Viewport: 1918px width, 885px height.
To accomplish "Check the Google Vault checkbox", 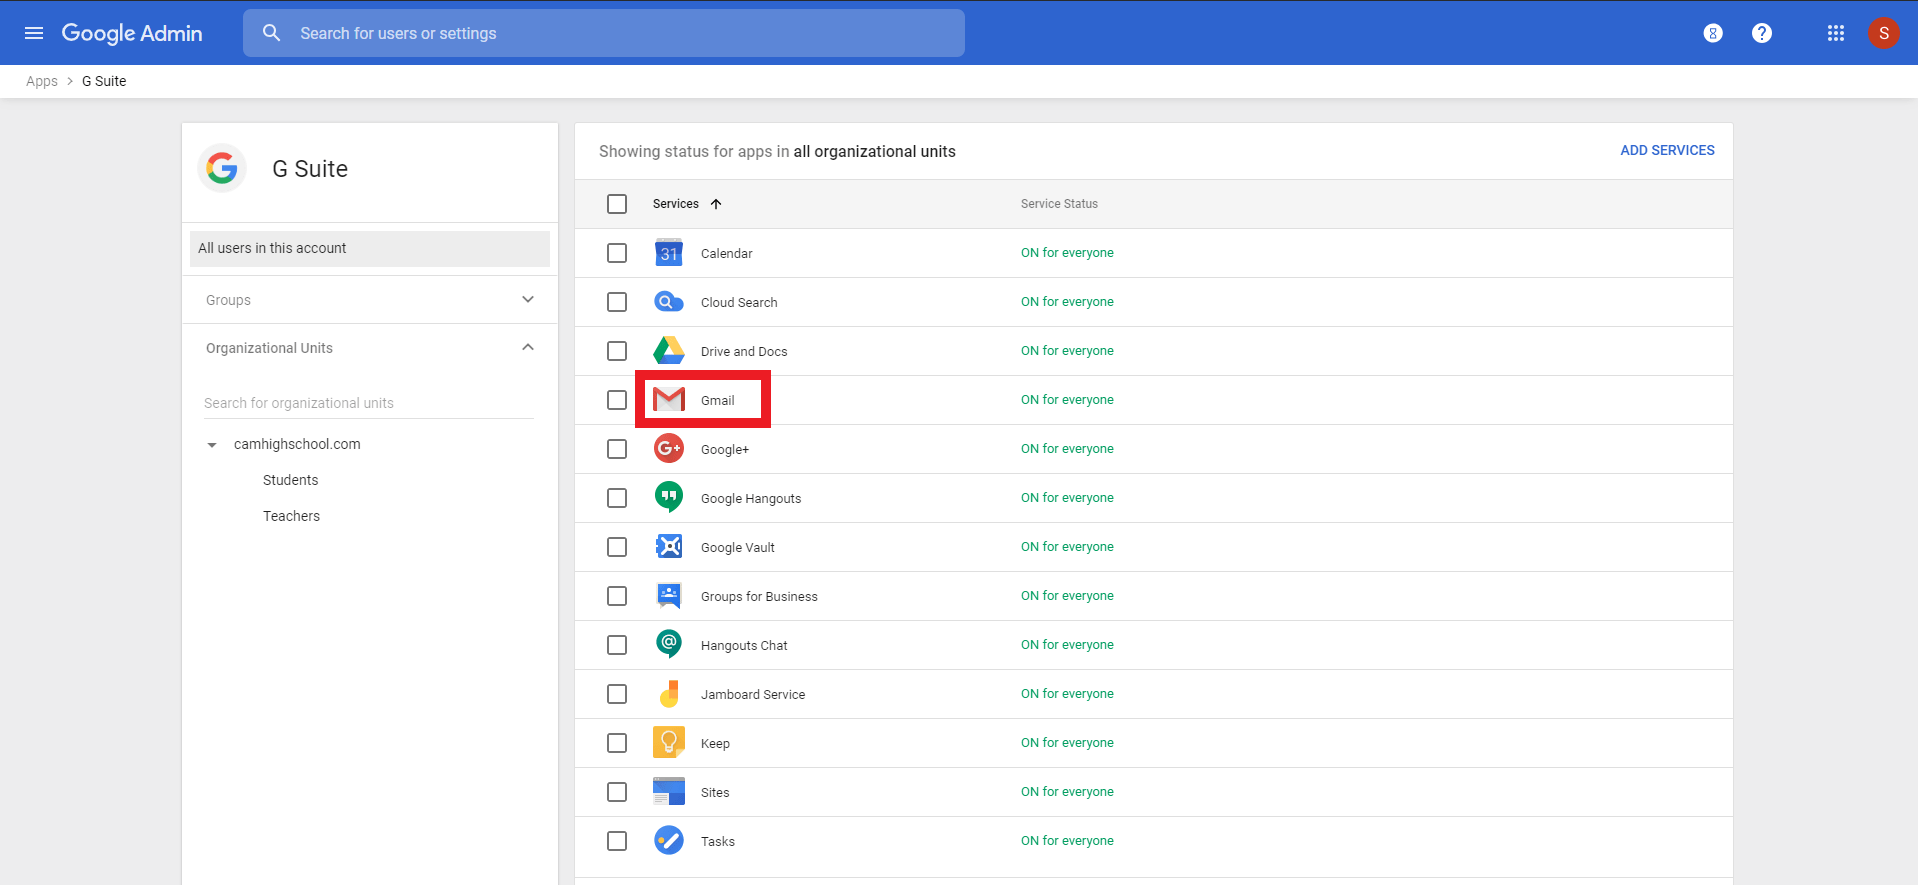I will tap(617, 547).
